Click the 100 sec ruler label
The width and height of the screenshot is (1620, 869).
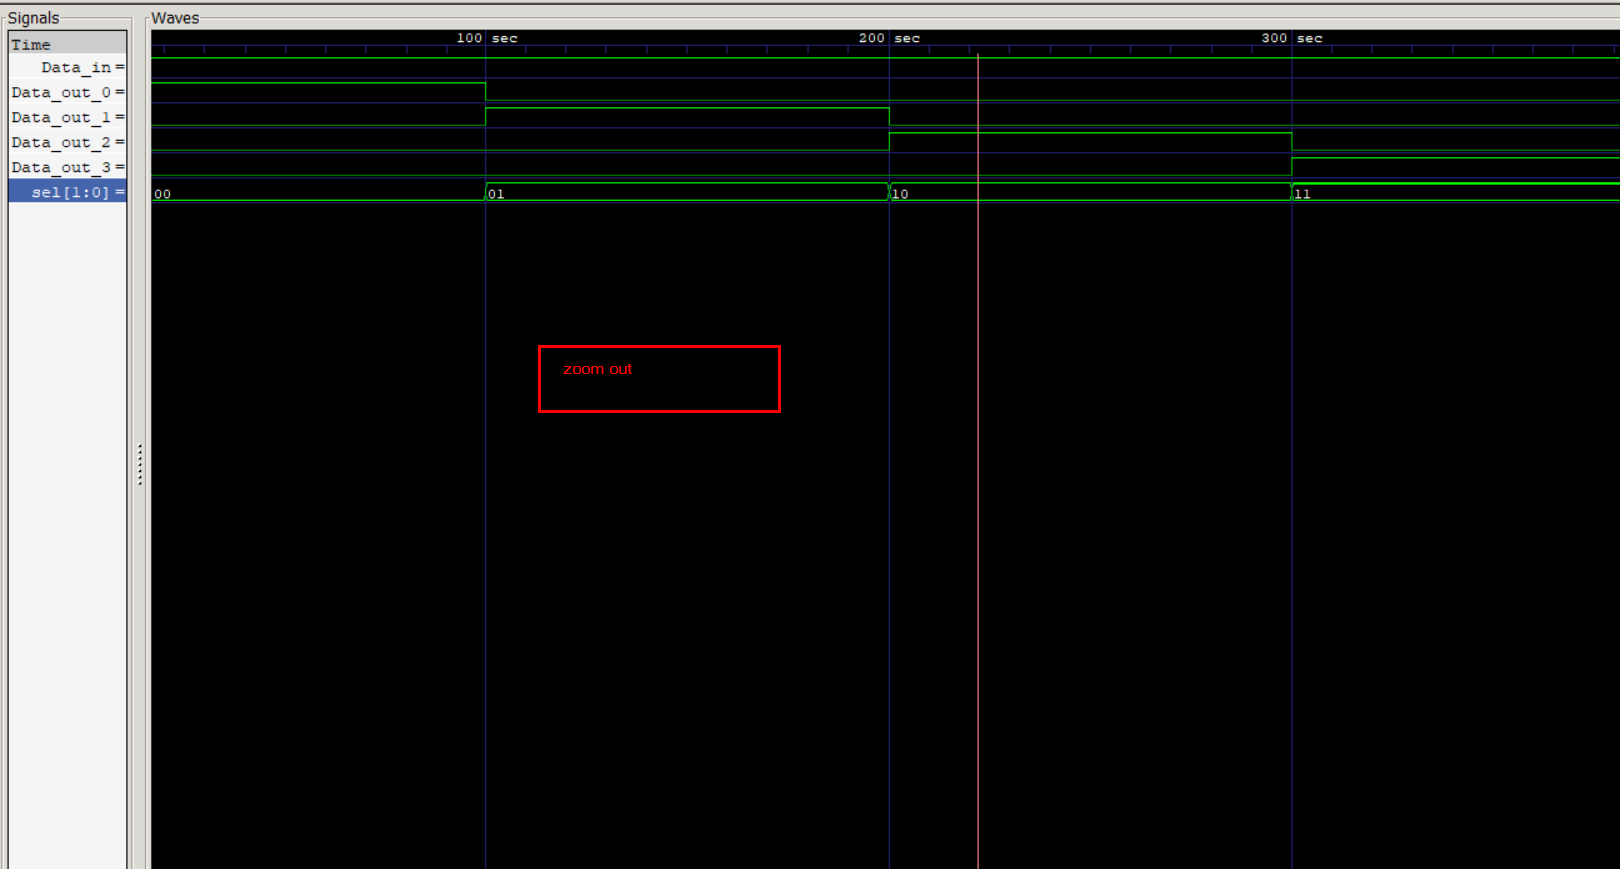pos(487,38)
